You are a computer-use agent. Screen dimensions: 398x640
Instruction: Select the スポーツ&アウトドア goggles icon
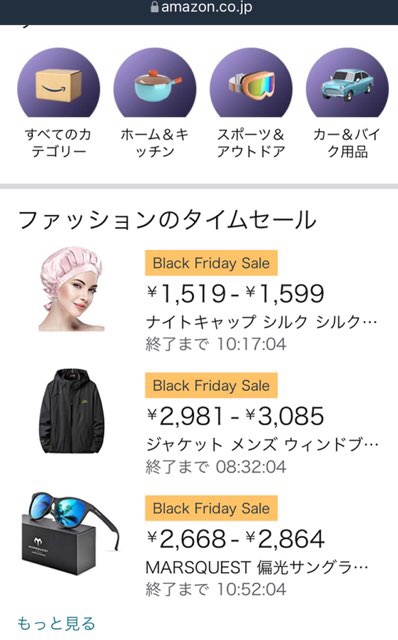click(x=251, y=82)
